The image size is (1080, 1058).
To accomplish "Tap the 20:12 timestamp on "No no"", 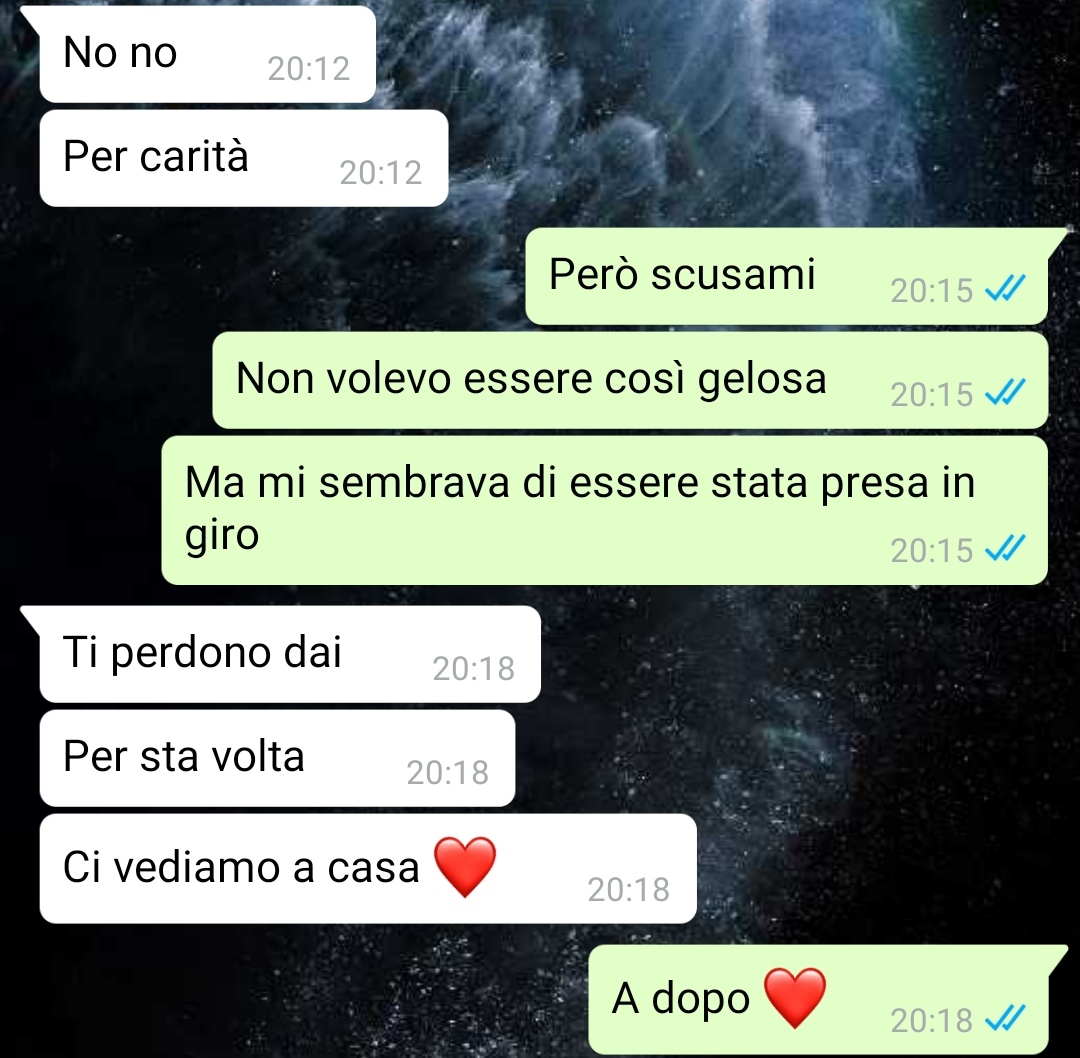I will (309, 68).
